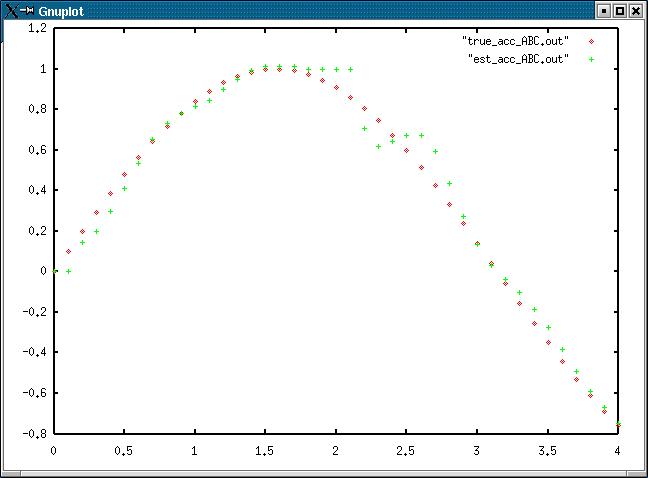Click y-axis label -0.4
The height and width of the screenshot is (478, 648).
(x=34, y=352)
